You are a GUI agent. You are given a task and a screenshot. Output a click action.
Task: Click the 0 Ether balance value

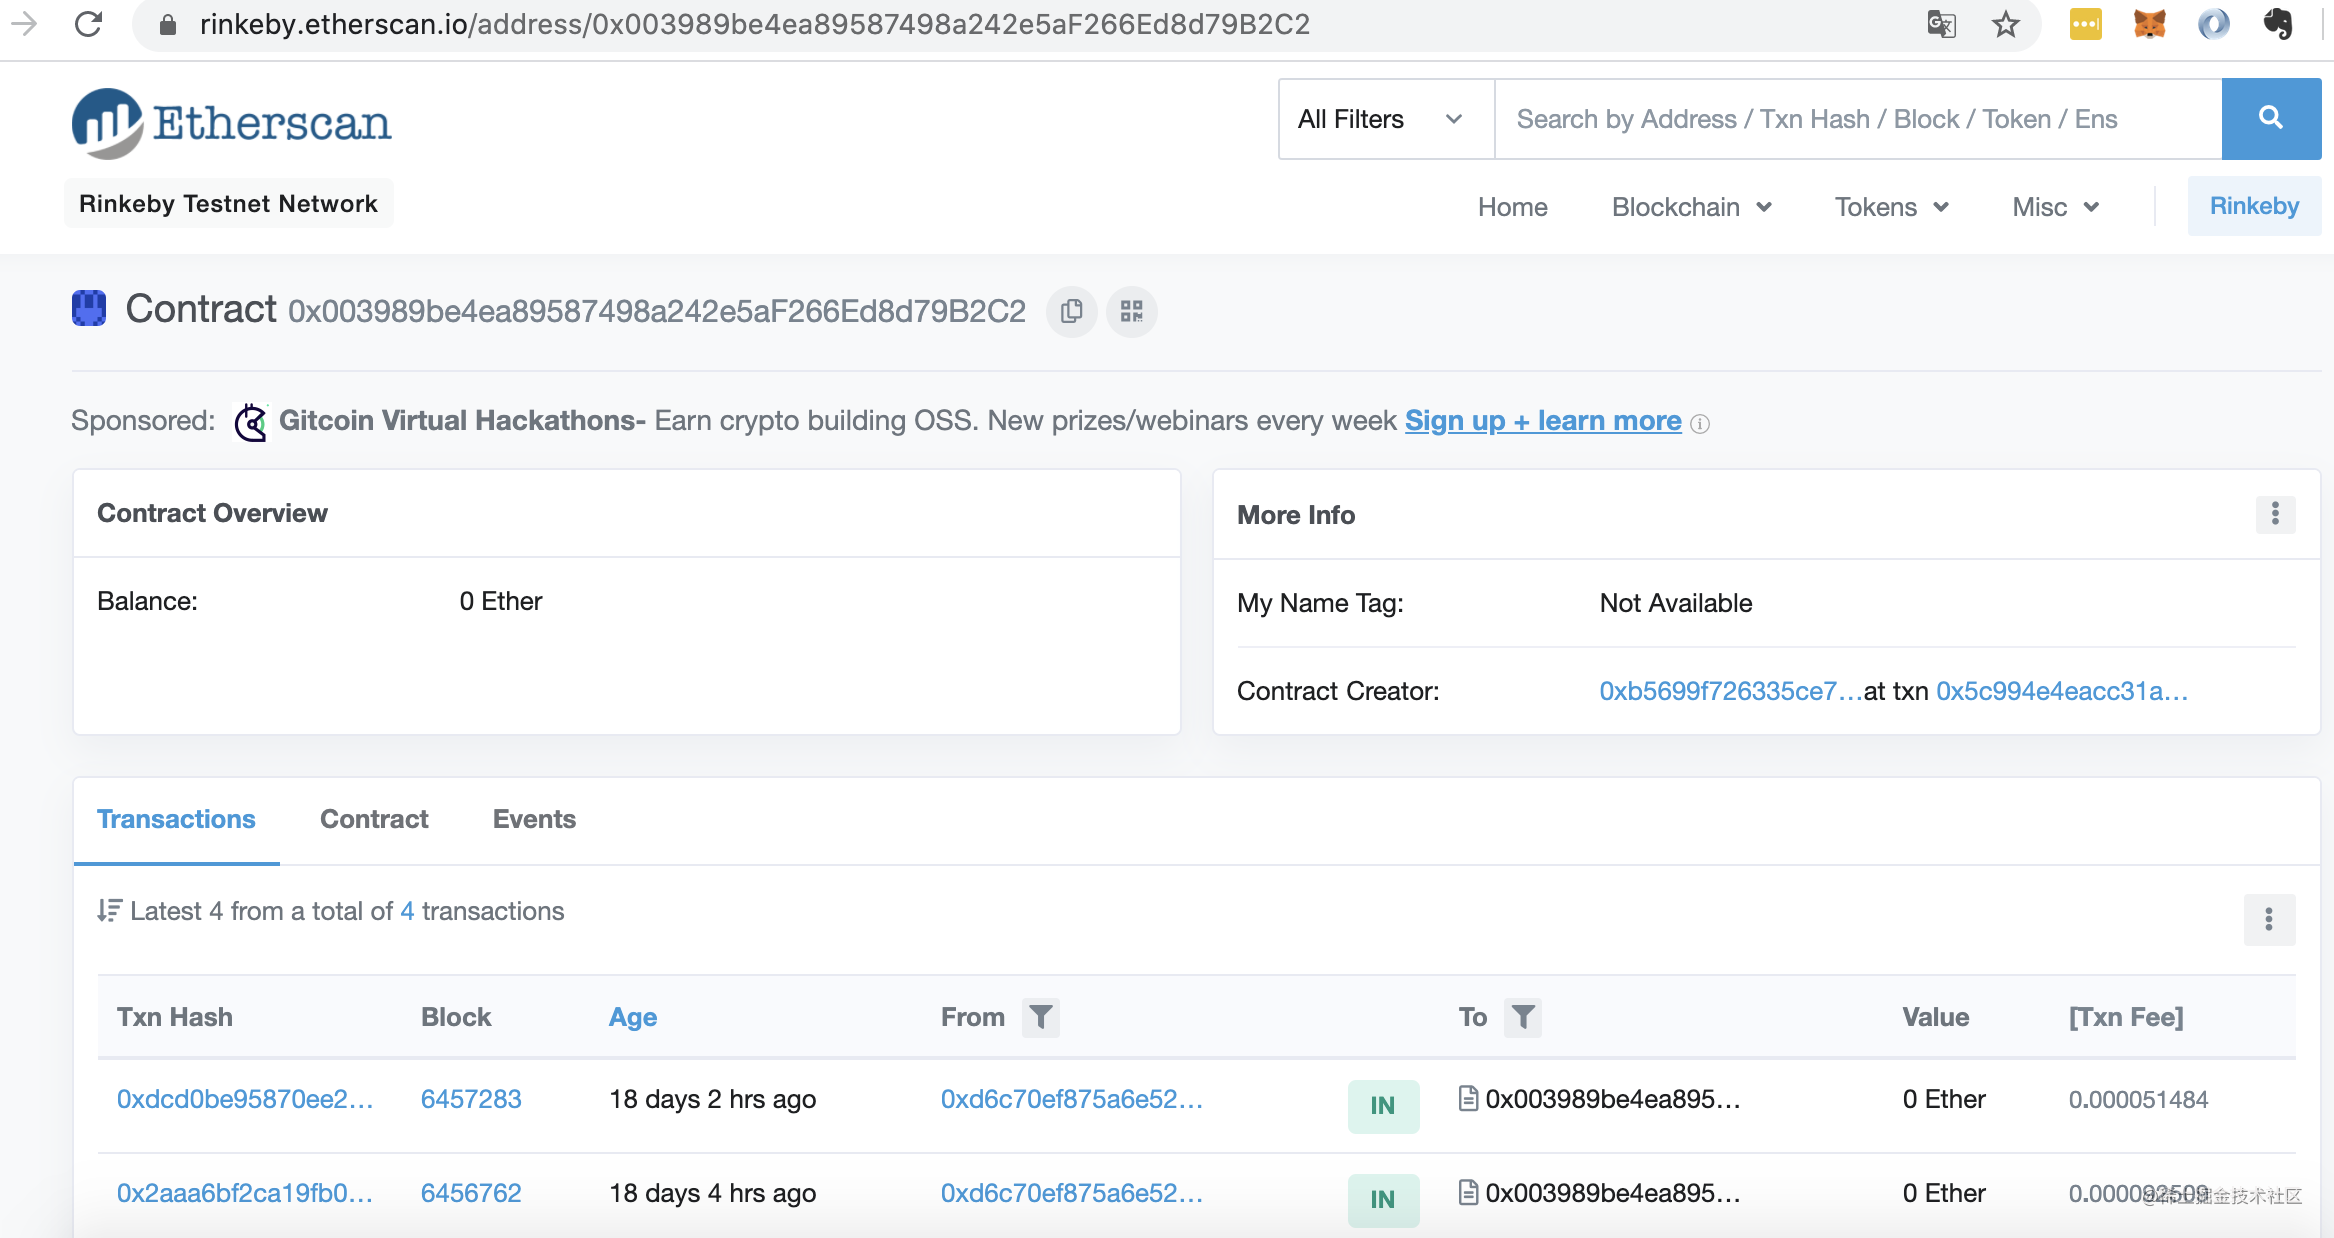[x=501, y=601]
